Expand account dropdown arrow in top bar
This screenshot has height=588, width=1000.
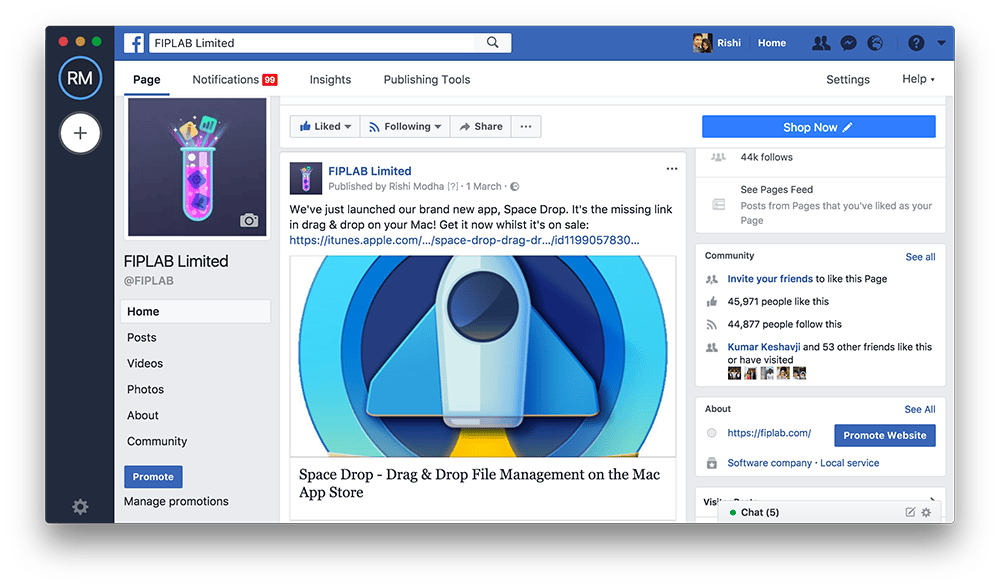941,43
